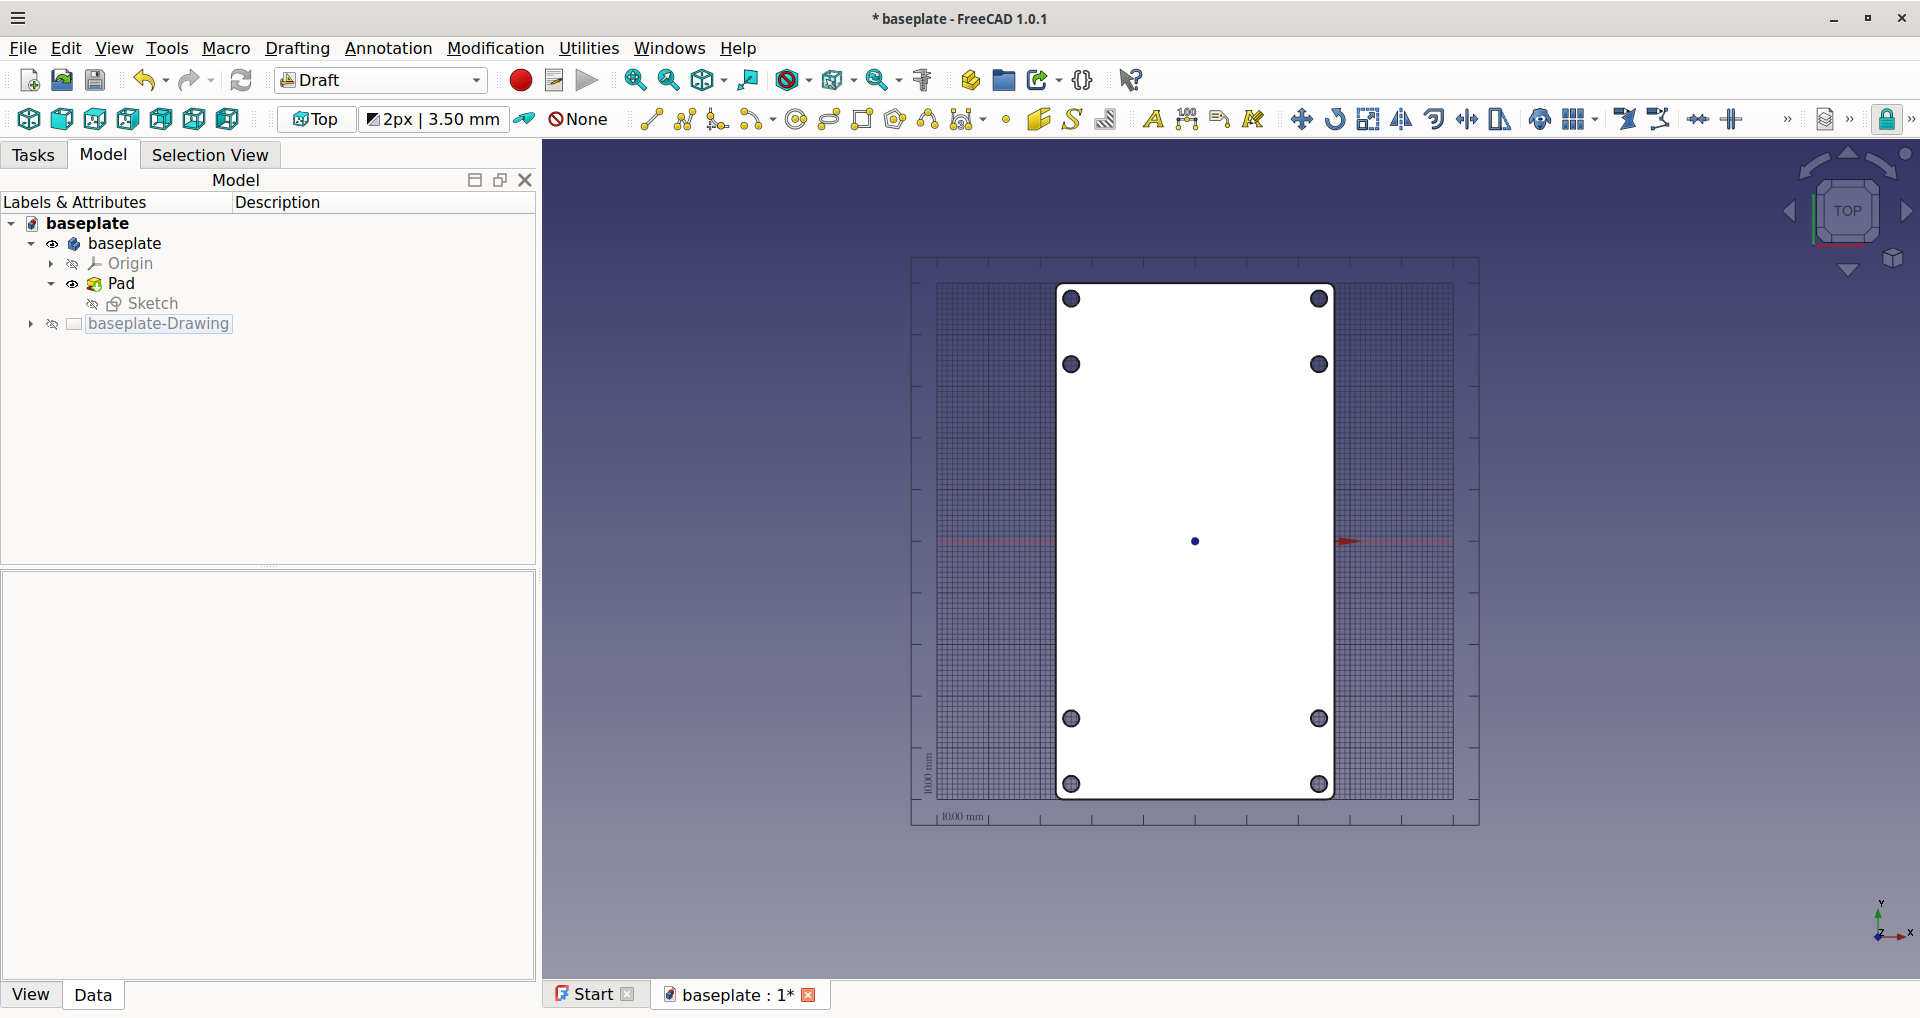The image size is (1920, 1018).
Task: Click the Draft Rectangle tool
Action: click(x=862, y=120)
